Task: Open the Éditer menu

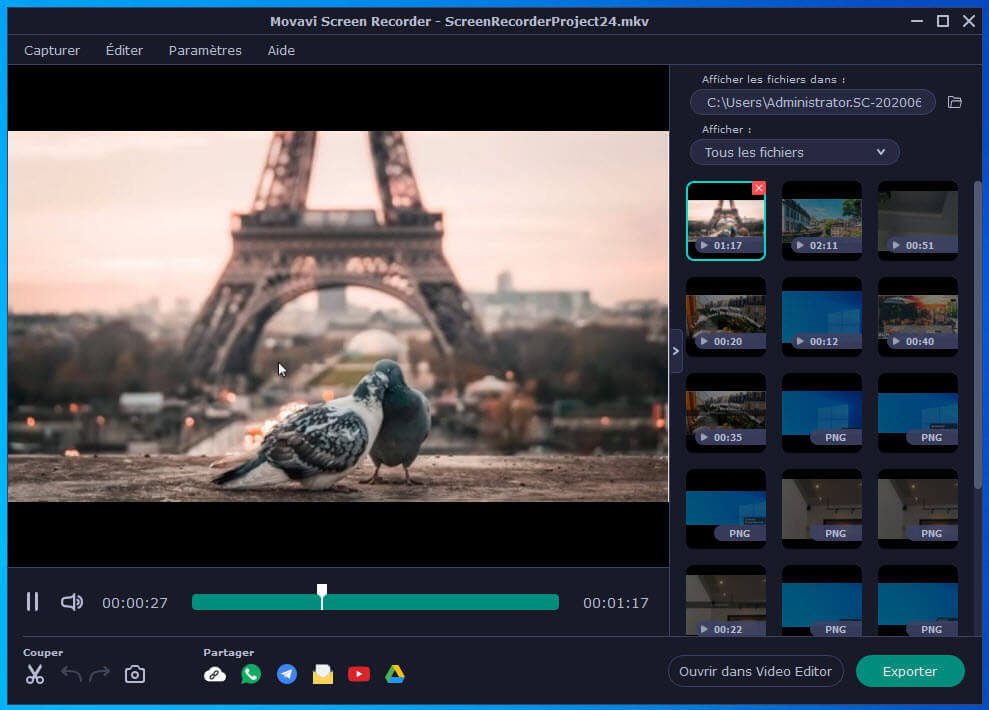Action: pyautogui.click(x=124, y=50)
